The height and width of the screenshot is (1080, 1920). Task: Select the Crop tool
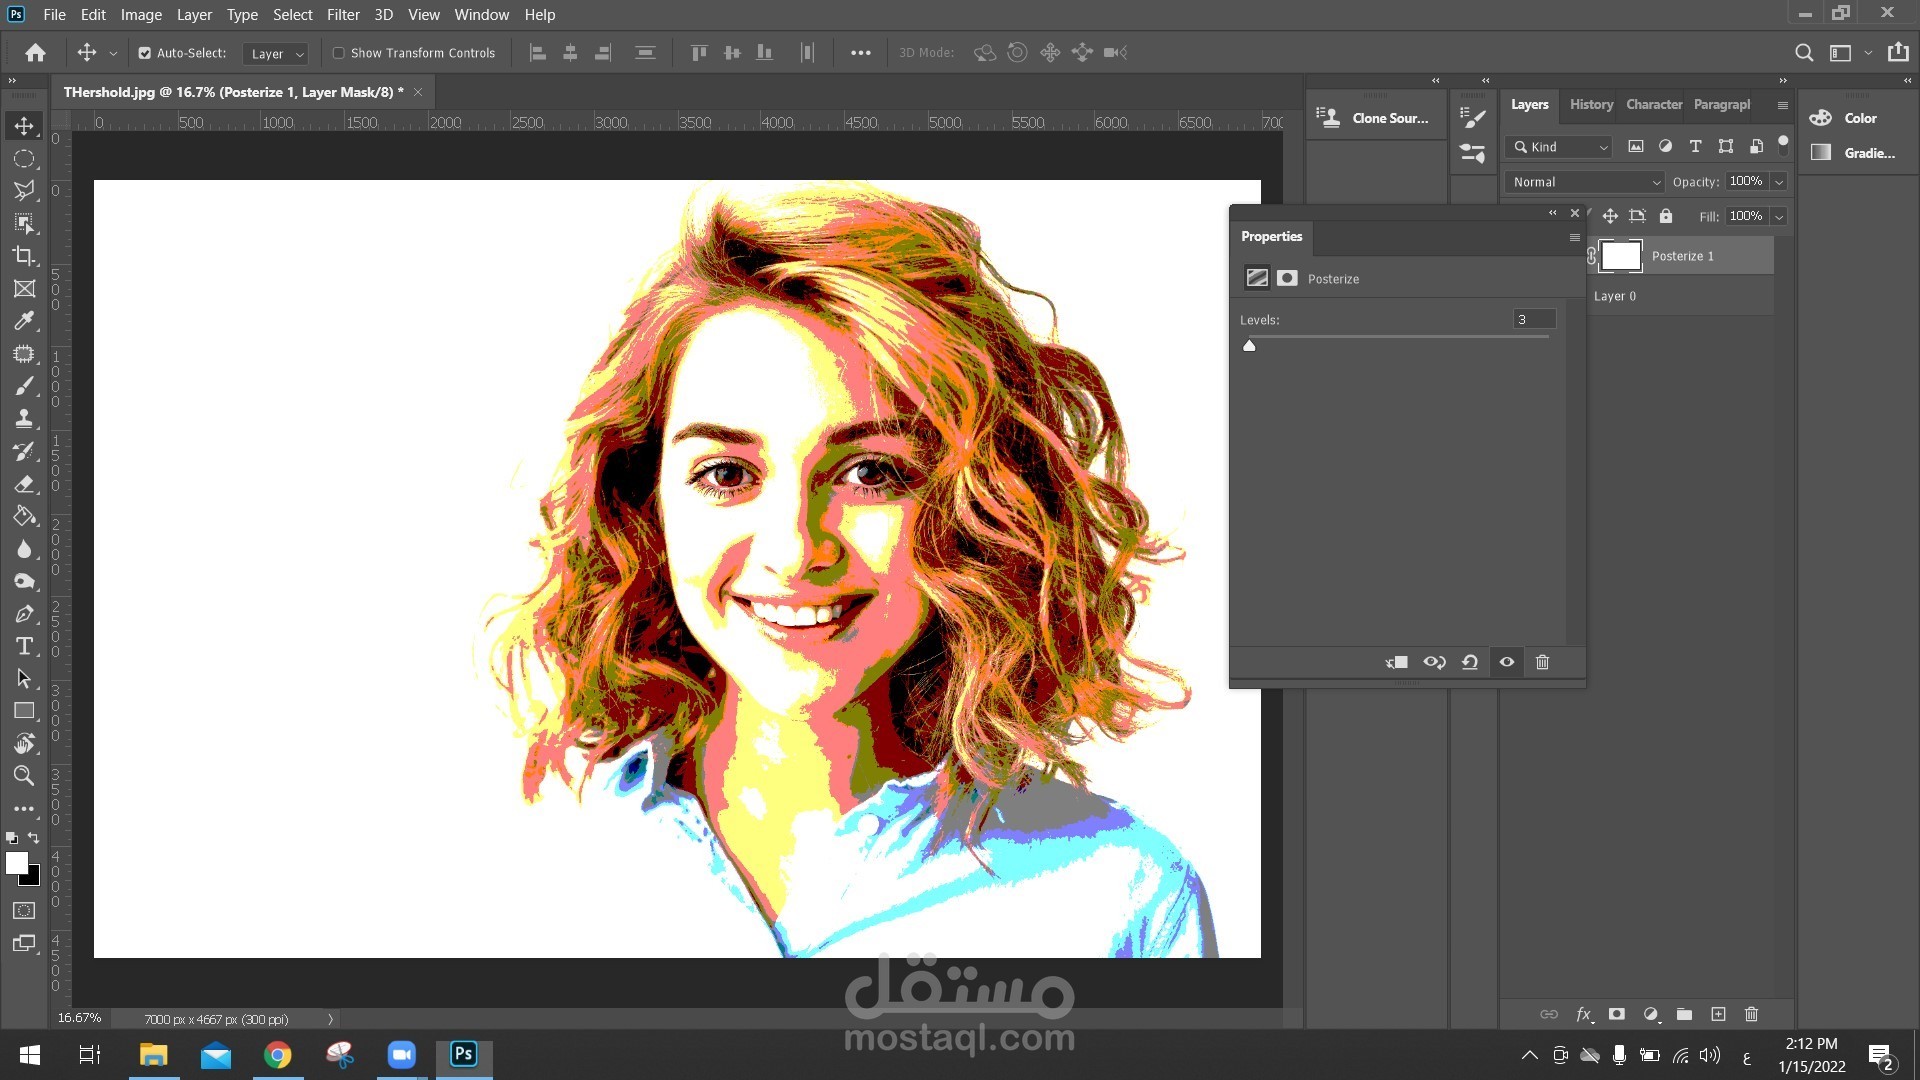pos(24,256)
